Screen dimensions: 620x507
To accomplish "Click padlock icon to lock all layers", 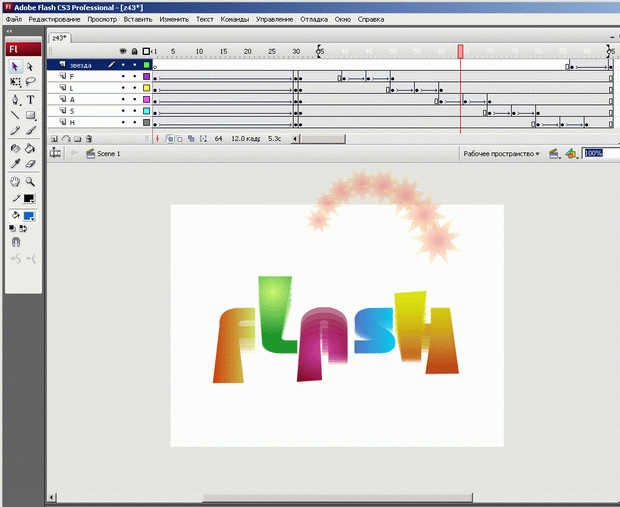I will [135, 51].
